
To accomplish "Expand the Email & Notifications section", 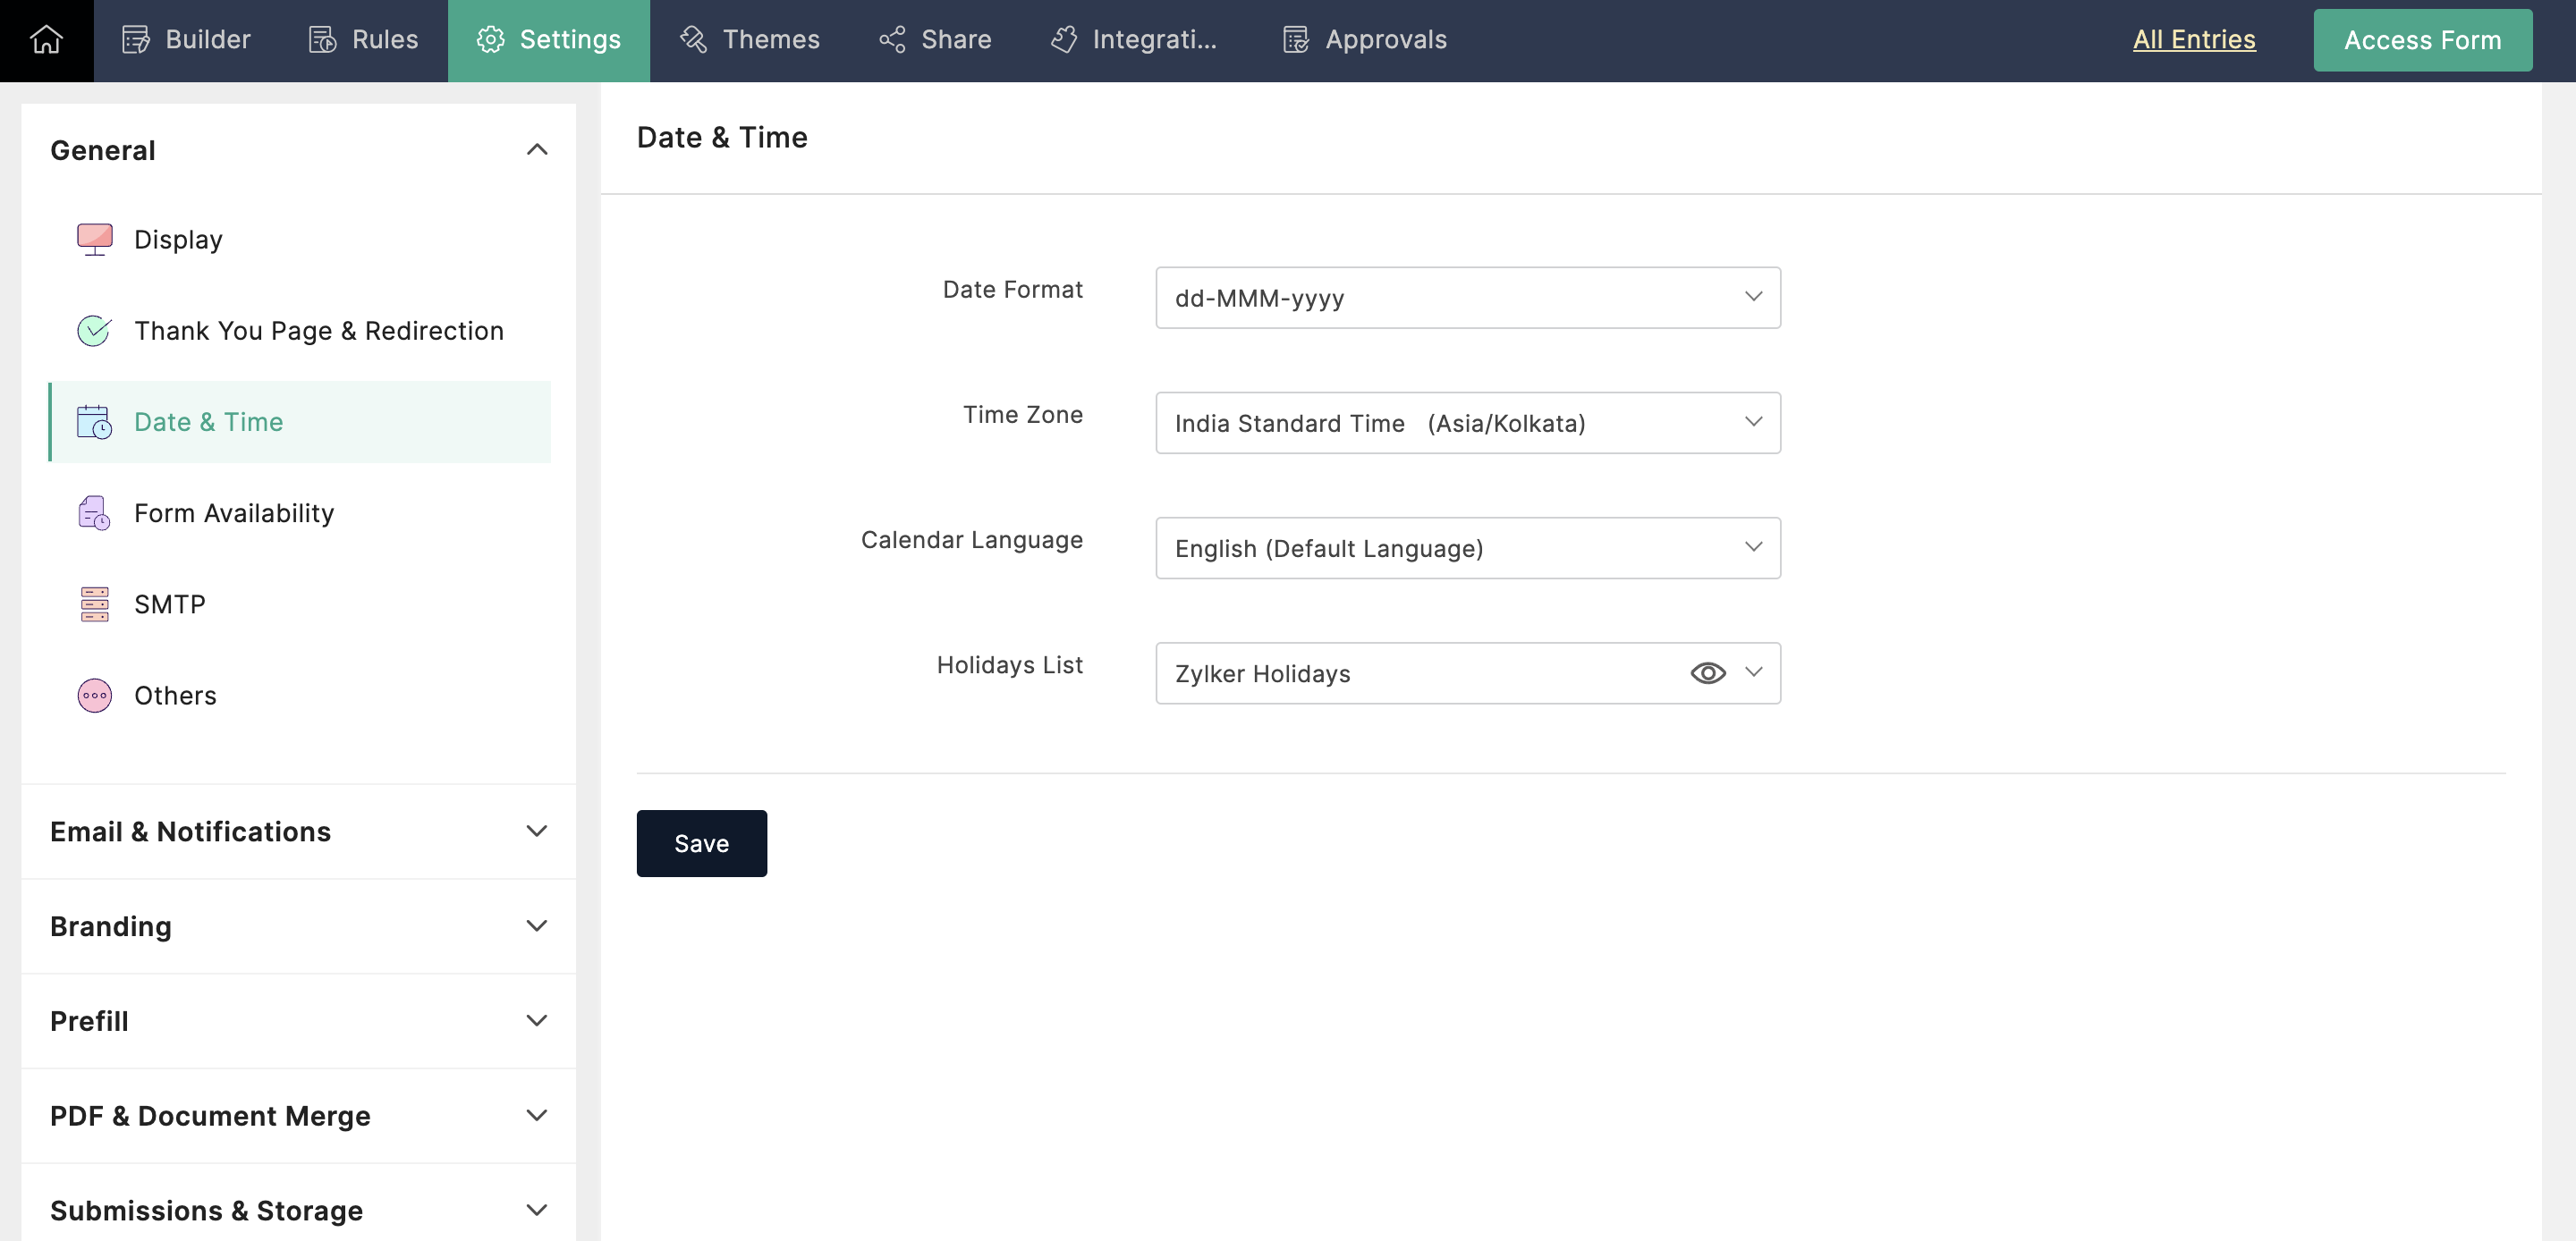I will 536,831.
